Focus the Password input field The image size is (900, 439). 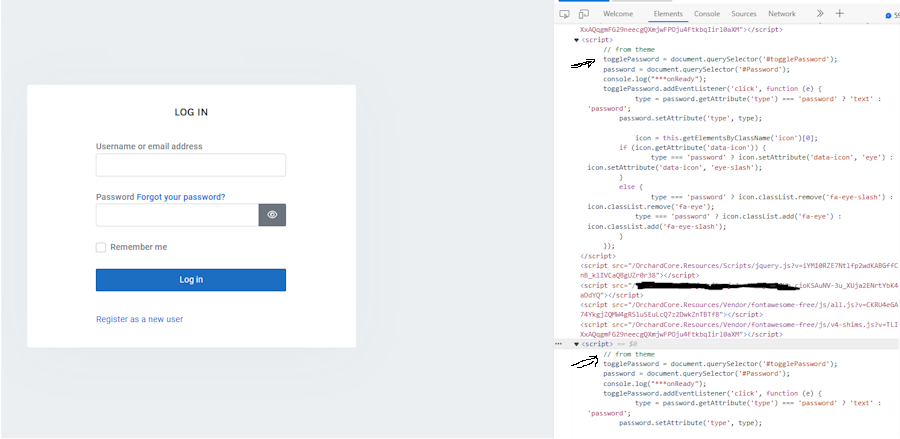coord(177,215)
